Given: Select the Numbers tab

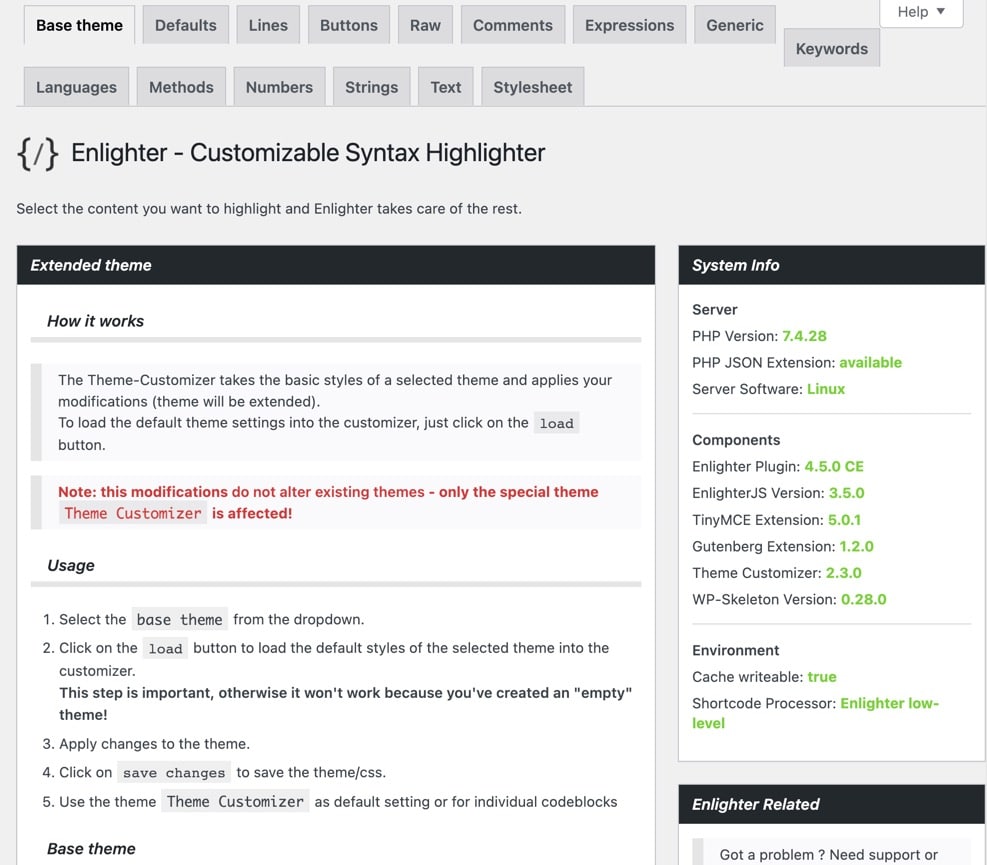Looking at the screenshot, I should 279,87.
